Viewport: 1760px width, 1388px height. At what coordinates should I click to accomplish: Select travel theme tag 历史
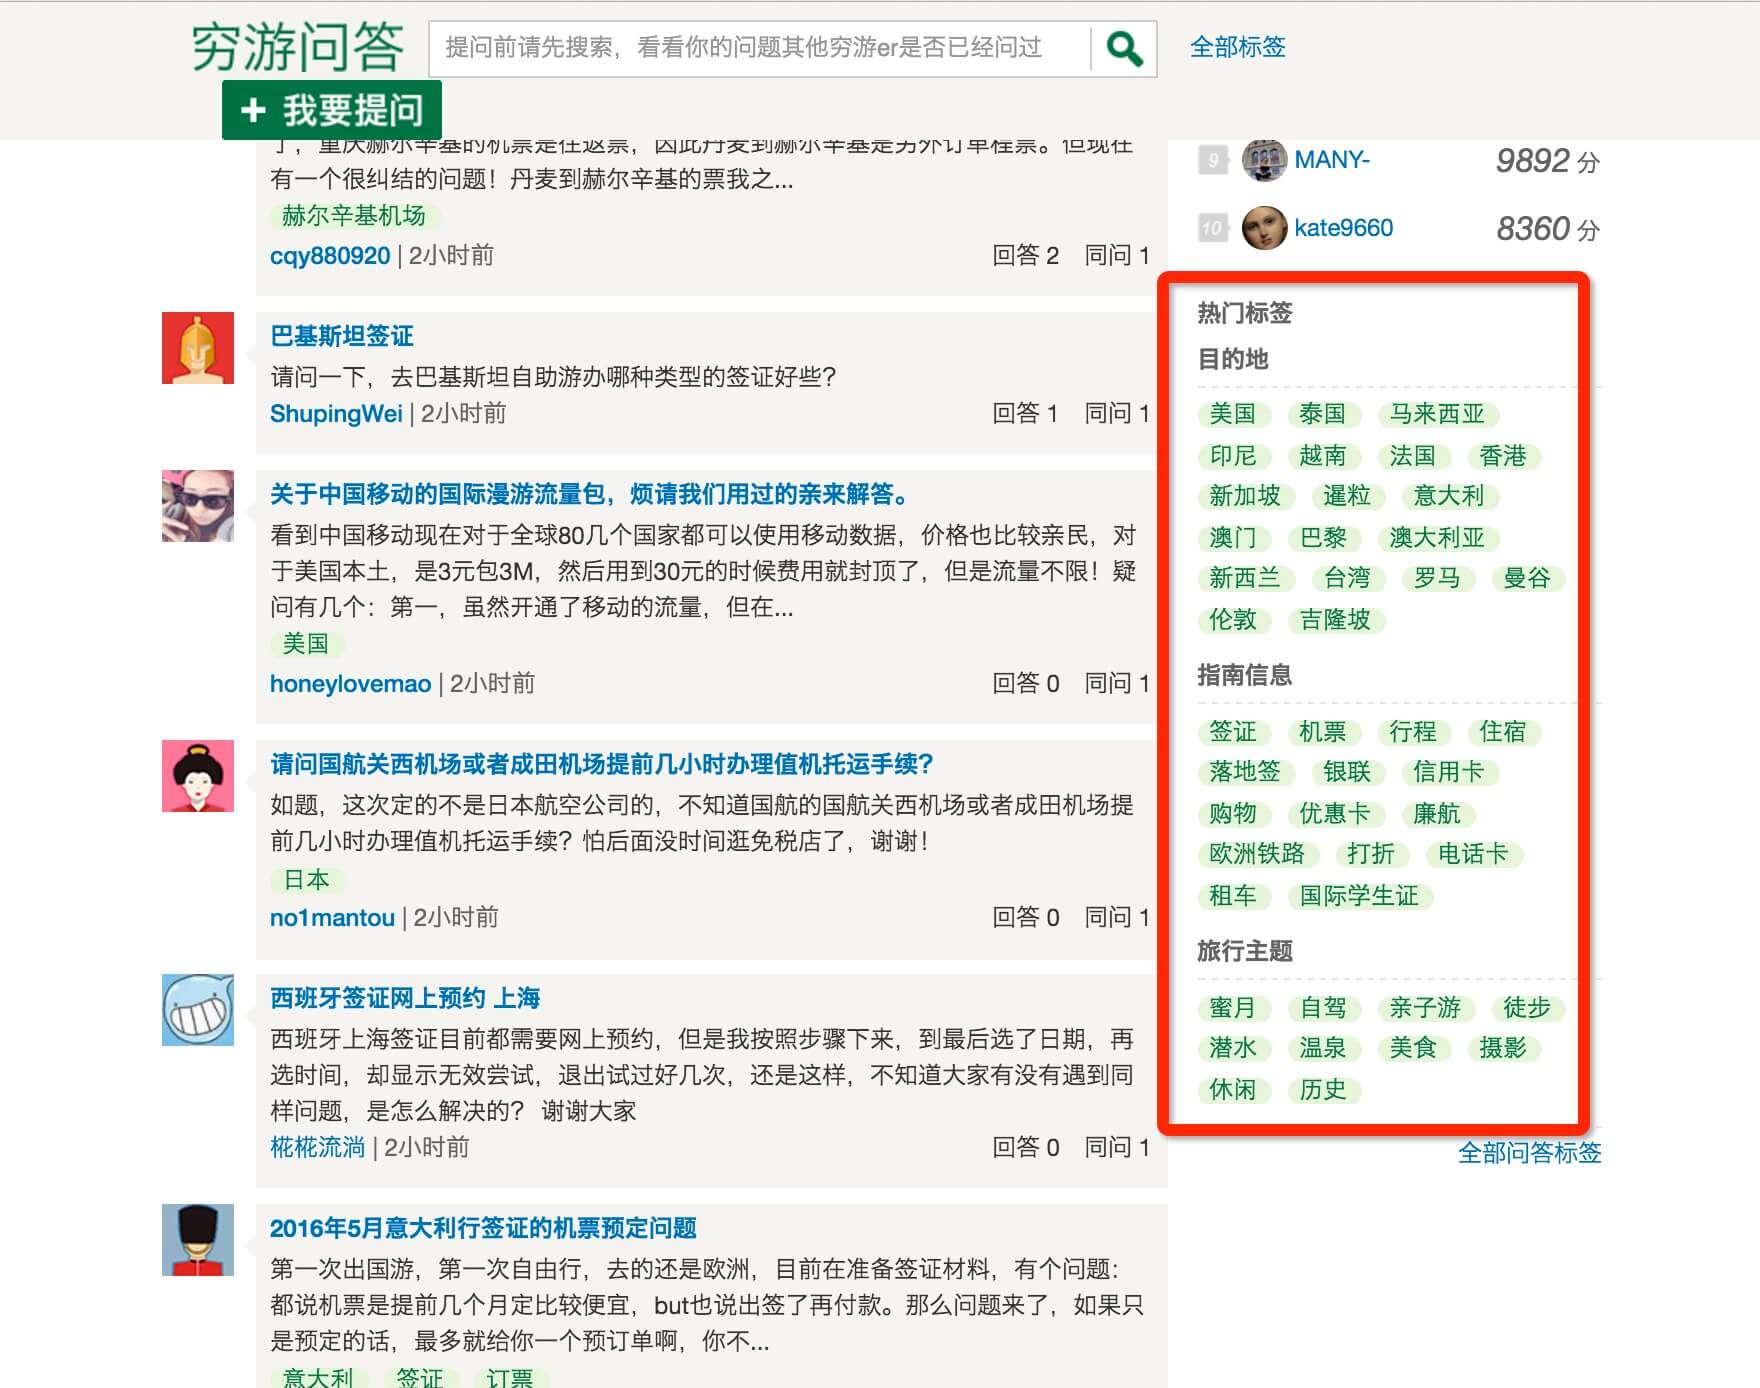(1323, 1090)
